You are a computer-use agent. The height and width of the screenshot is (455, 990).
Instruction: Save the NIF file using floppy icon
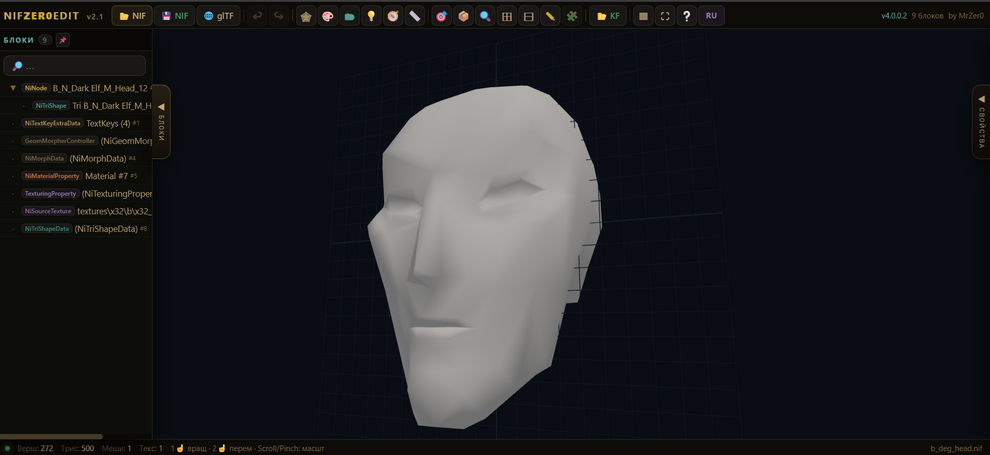(175, 16)
